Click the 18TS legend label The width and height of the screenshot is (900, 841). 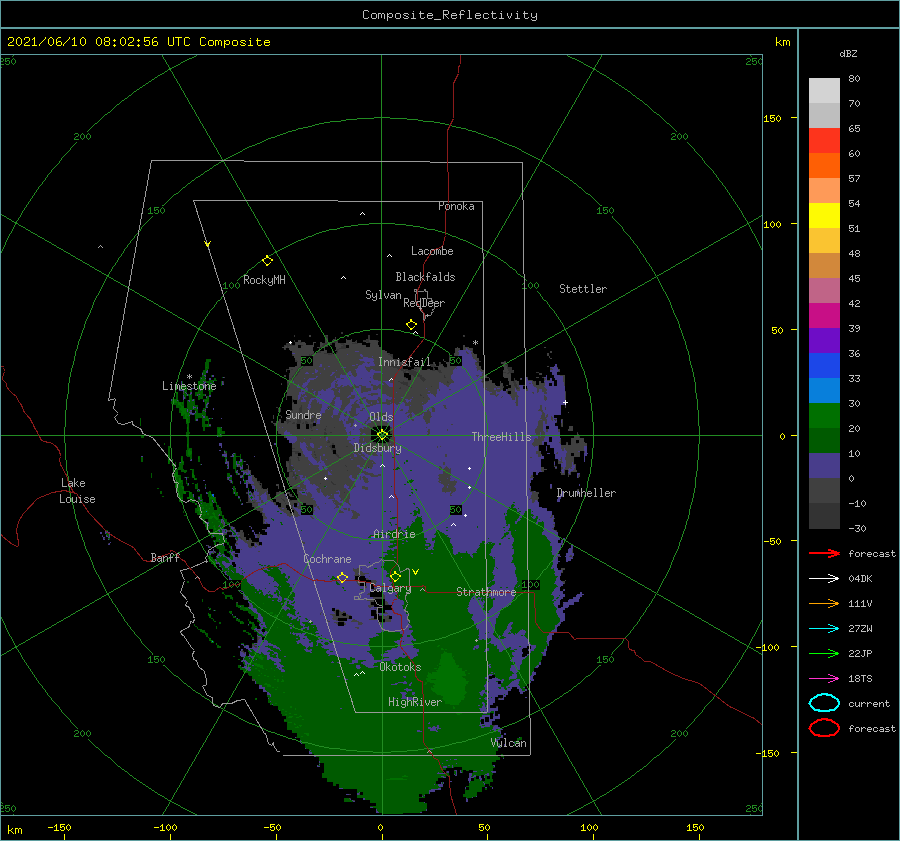[x=860, y=679]
